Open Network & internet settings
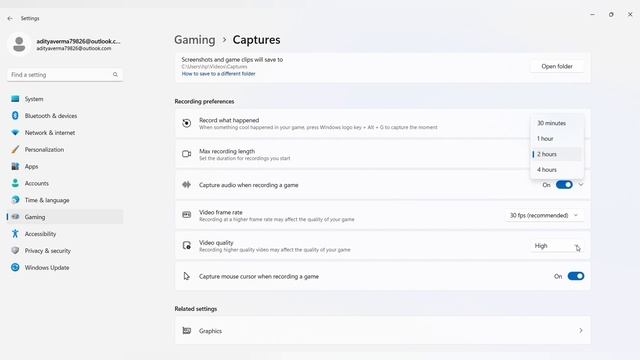Viewport: 640px width, 360px height. [65, 133]
